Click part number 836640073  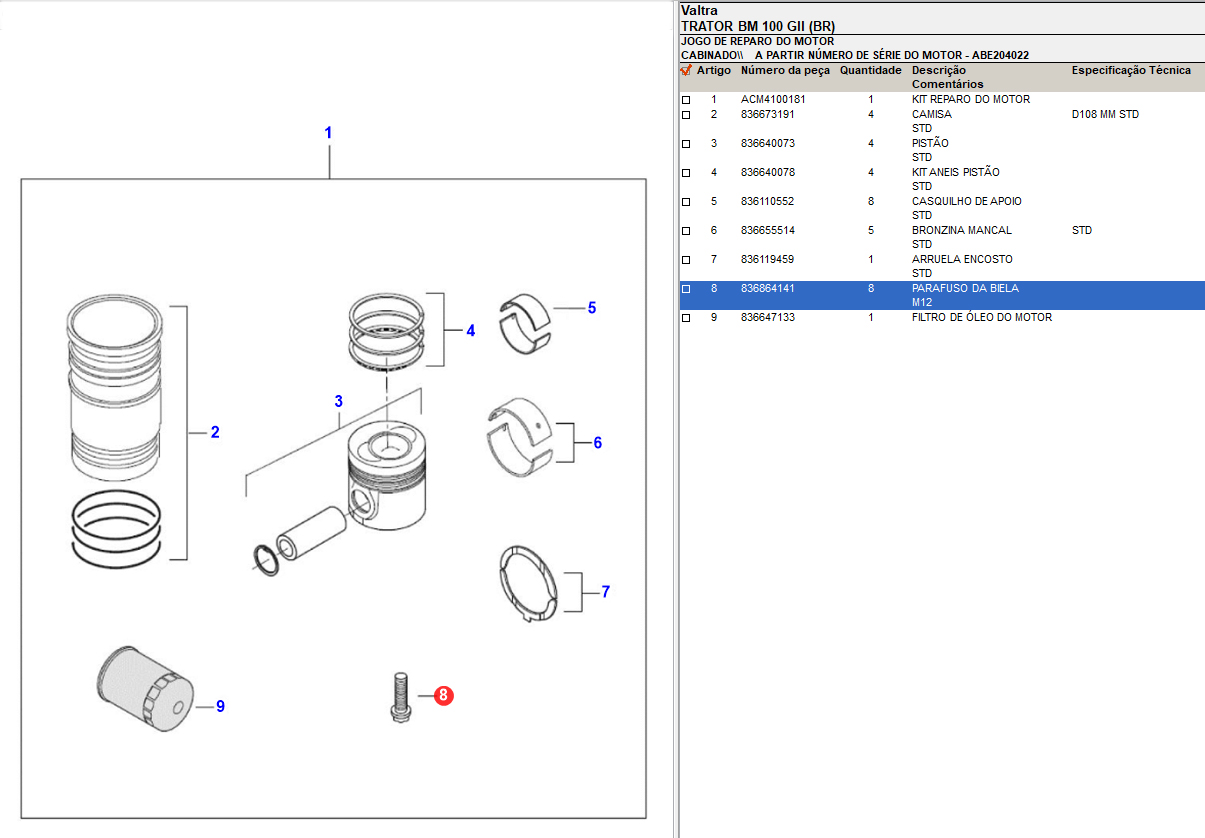(x=768, y=144)
